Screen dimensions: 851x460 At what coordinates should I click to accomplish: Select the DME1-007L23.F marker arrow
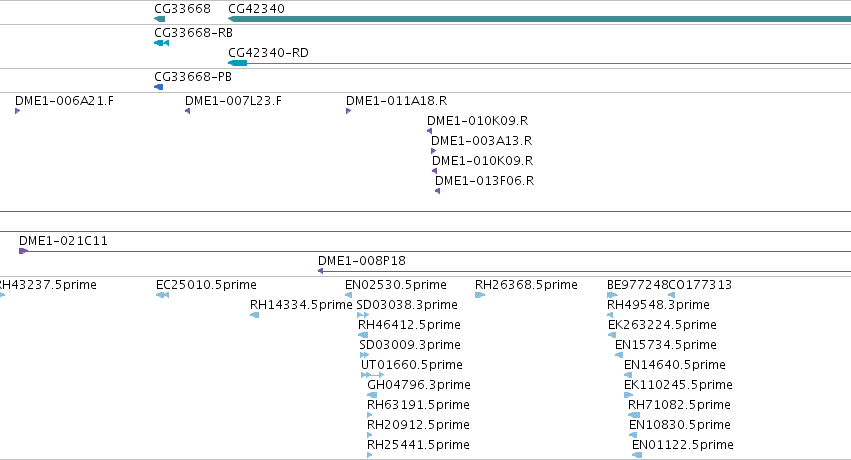(187, 111)
